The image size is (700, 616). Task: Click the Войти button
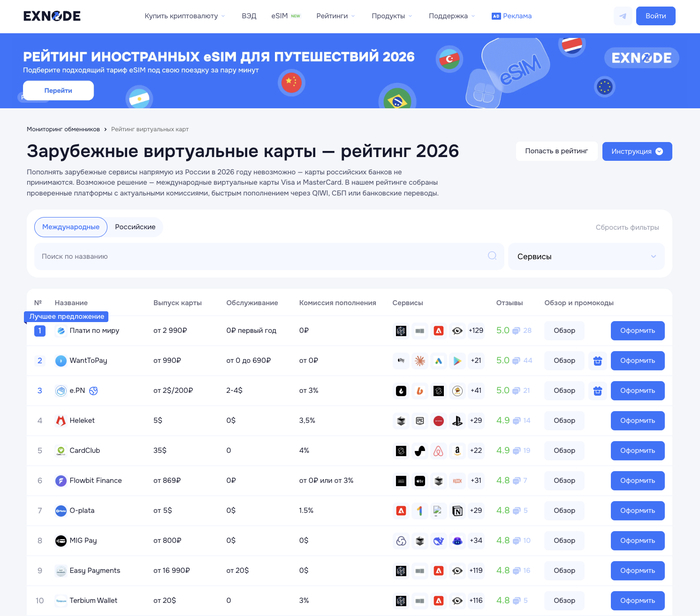[655, 16]
